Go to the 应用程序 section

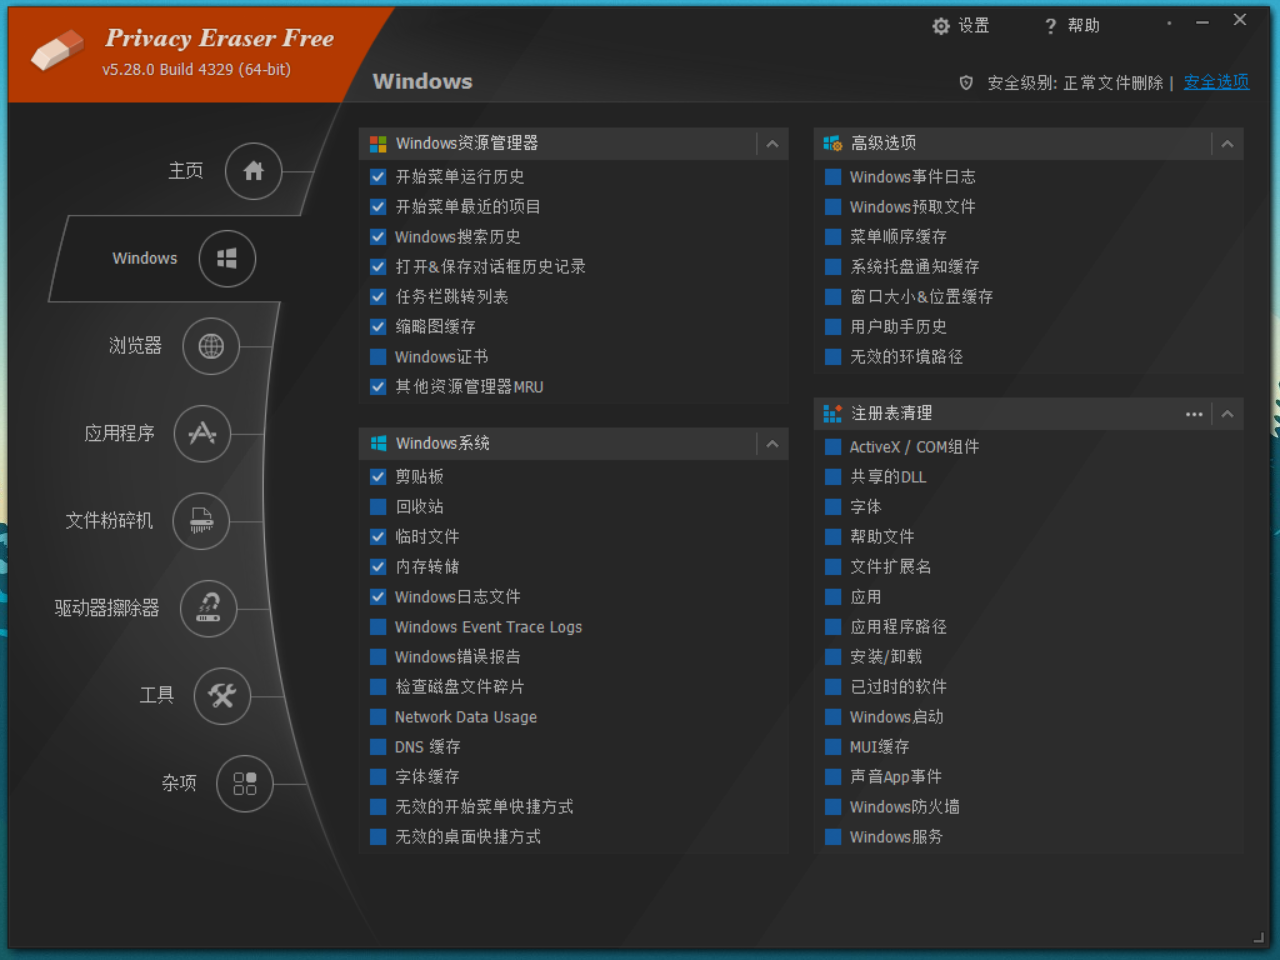119,433
